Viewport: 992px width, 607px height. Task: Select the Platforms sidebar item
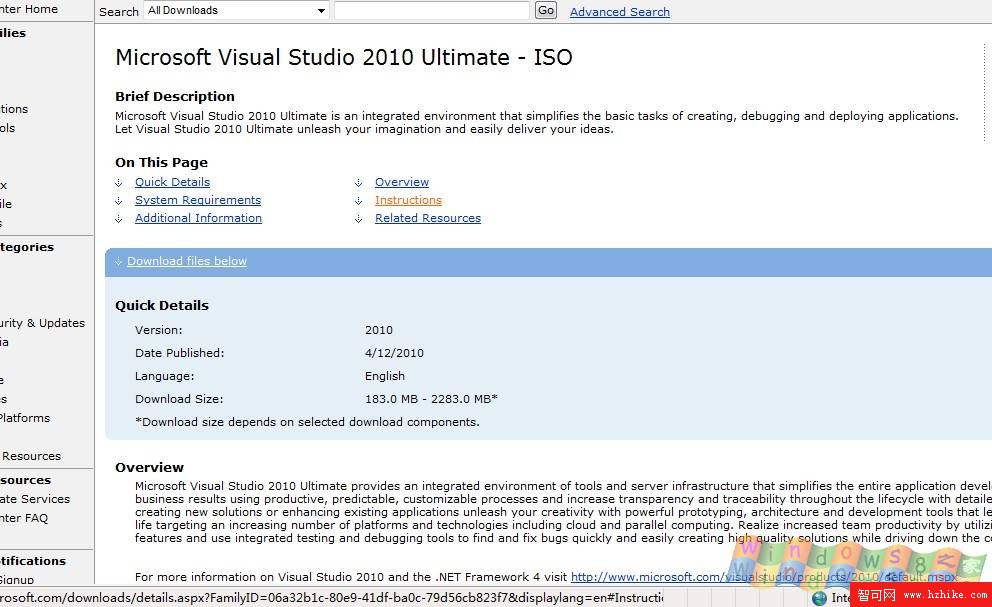pos(25,418)
